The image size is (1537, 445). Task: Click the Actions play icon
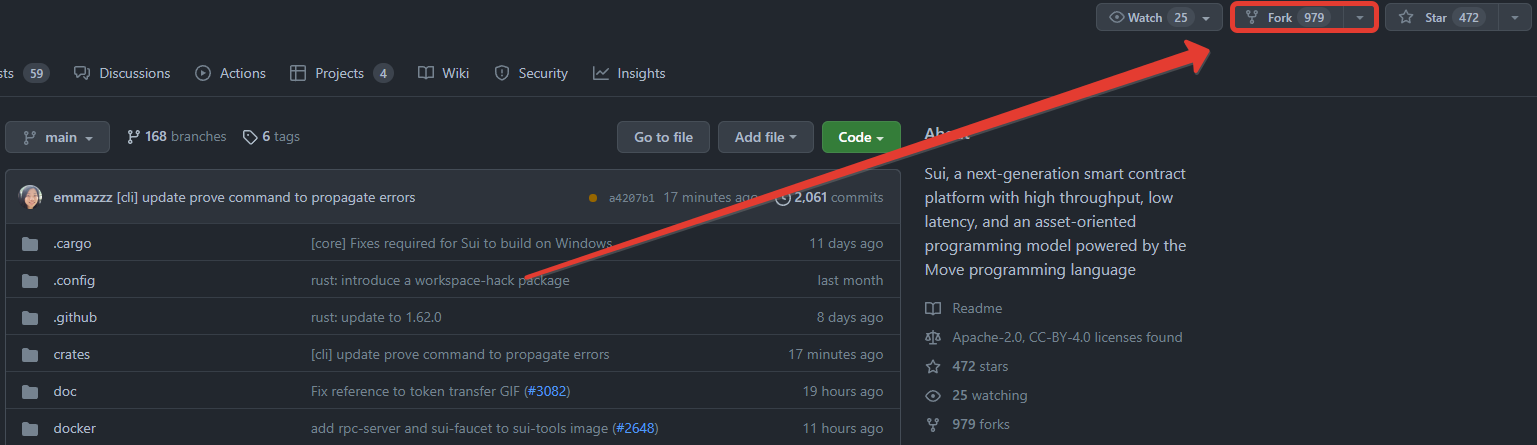[203, 73]
